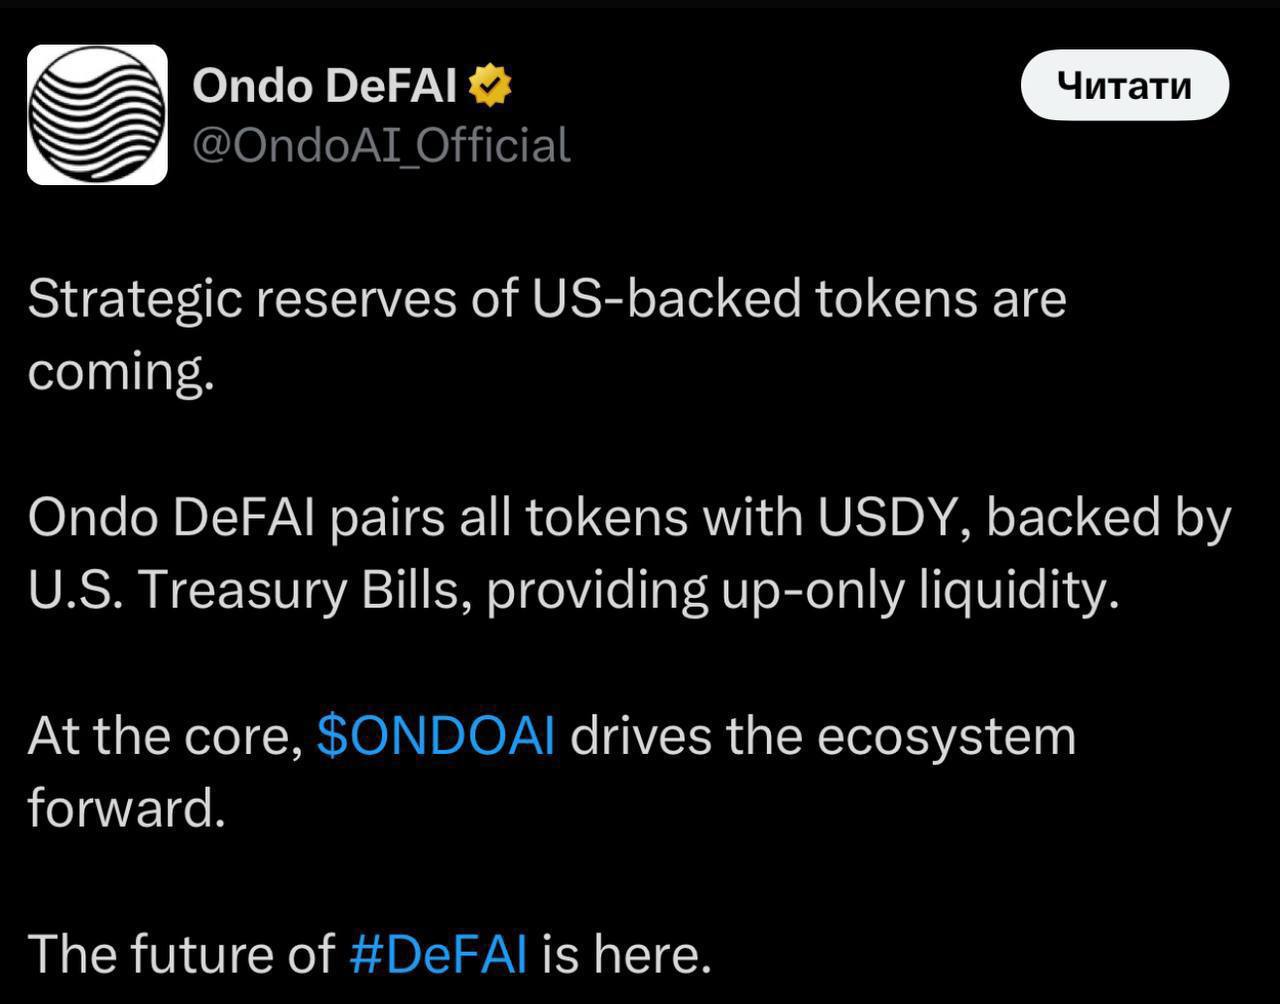Image resolution: width=1280 pixels, height=1004 pixels.
Task: Click the phrase "U.S. Treasury Bills"
Action: coord(251,590)
